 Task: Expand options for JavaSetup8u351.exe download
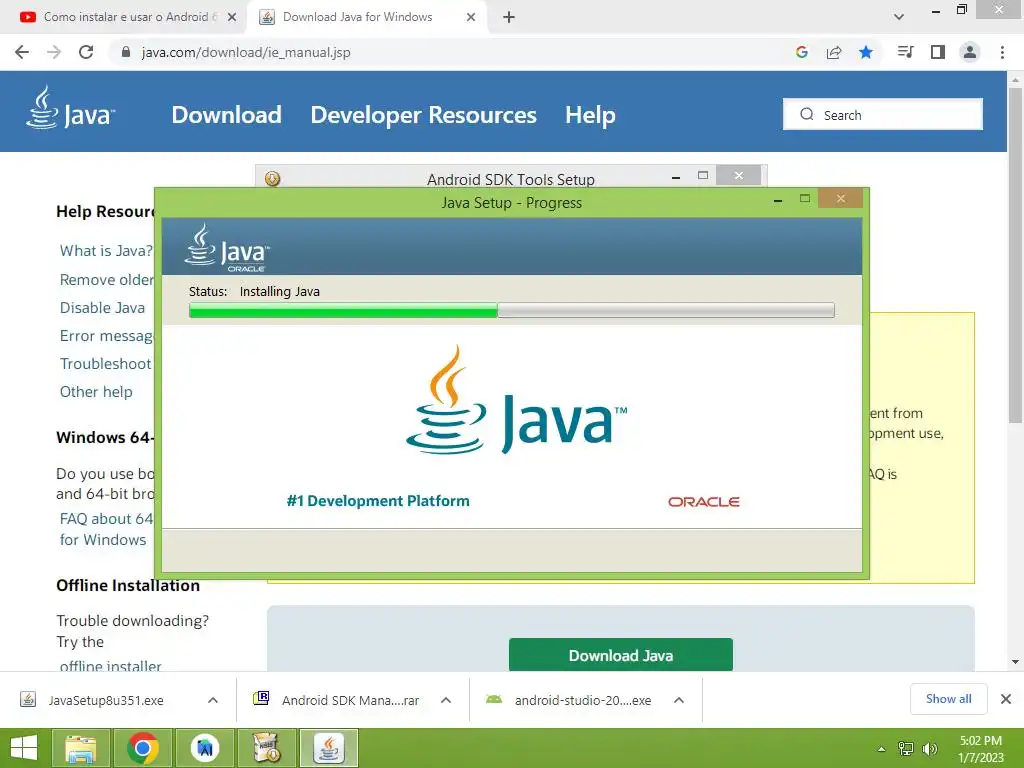click(x=213, y=700)
